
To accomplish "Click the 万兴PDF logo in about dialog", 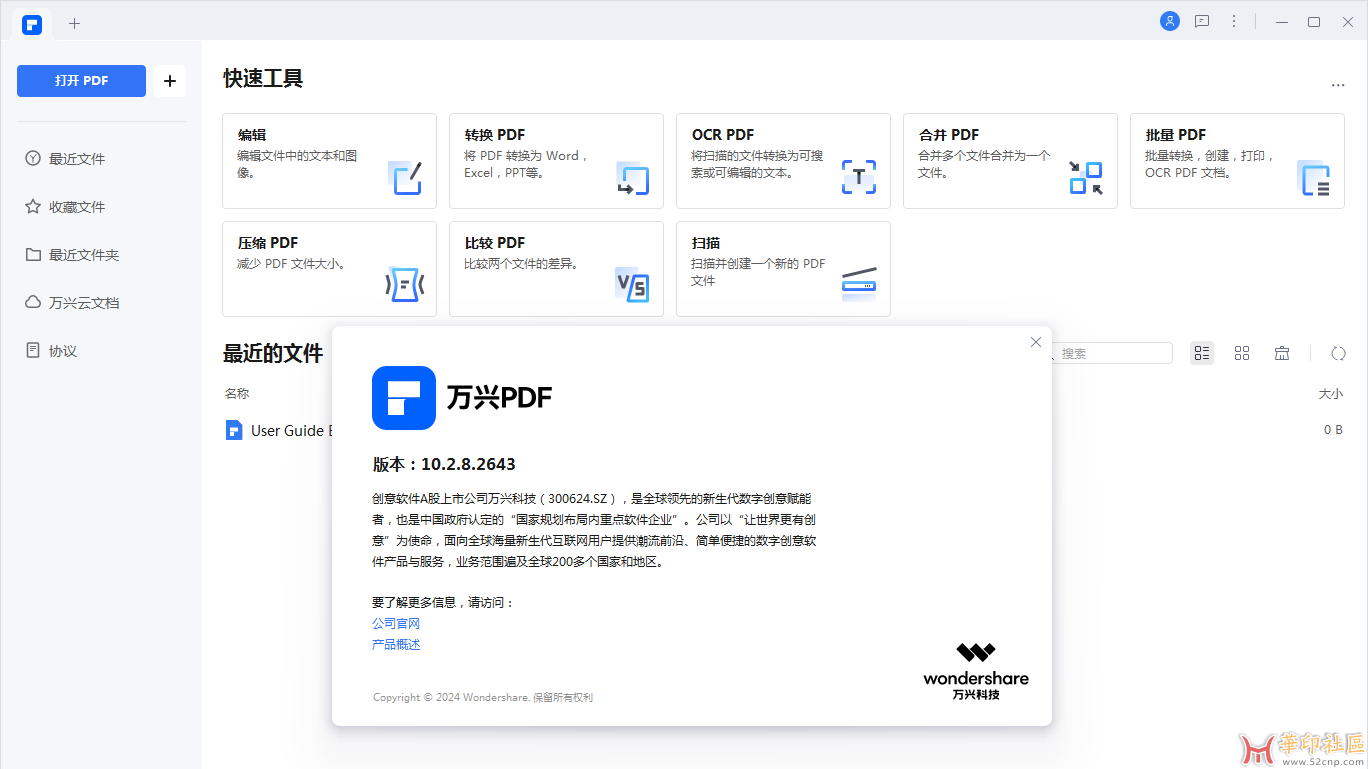I will click(x=404, y=398).
